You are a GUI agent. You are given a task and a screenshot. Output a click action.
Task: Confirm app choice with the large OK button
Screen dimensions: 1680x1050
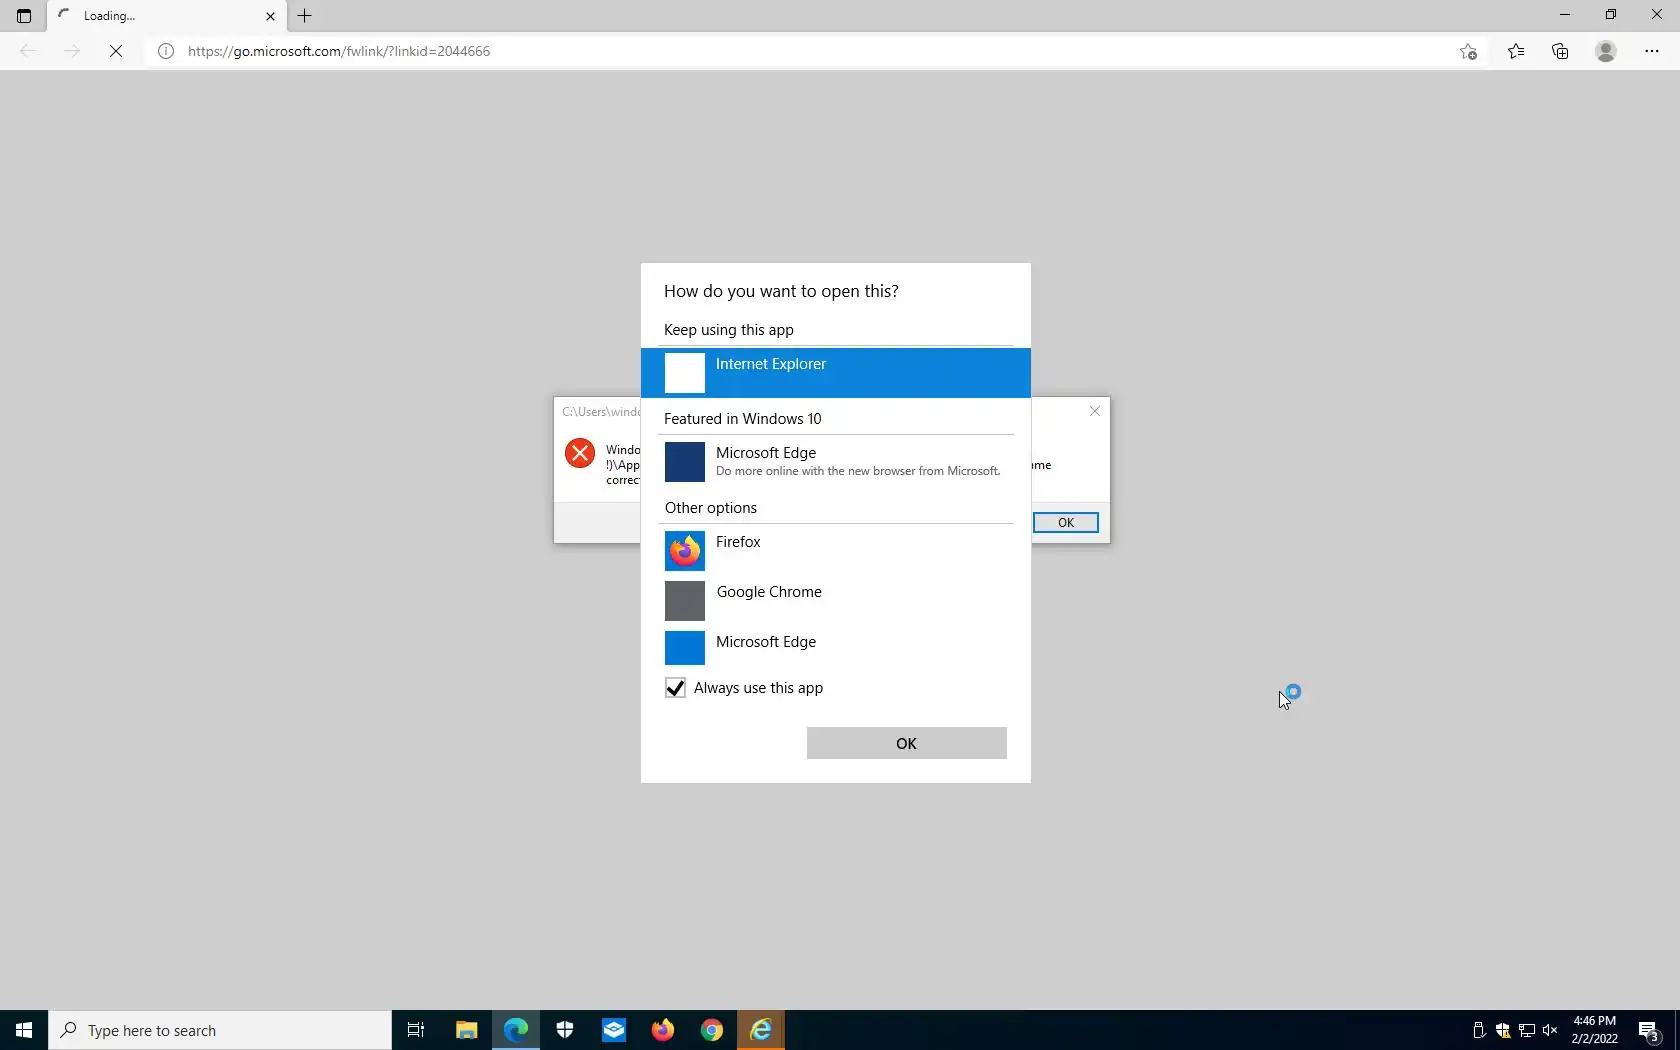click(907, 743)
